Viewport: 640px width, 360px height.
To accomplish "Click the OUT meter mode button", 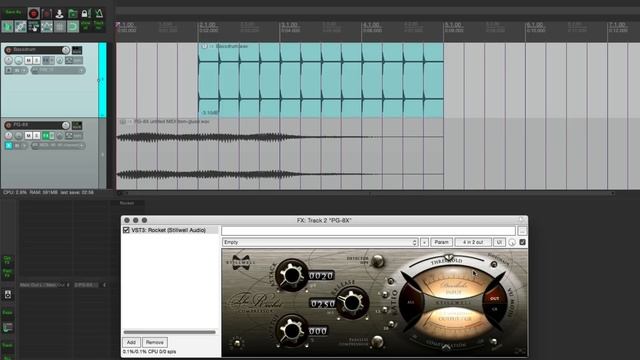I will tap(494, 299).
